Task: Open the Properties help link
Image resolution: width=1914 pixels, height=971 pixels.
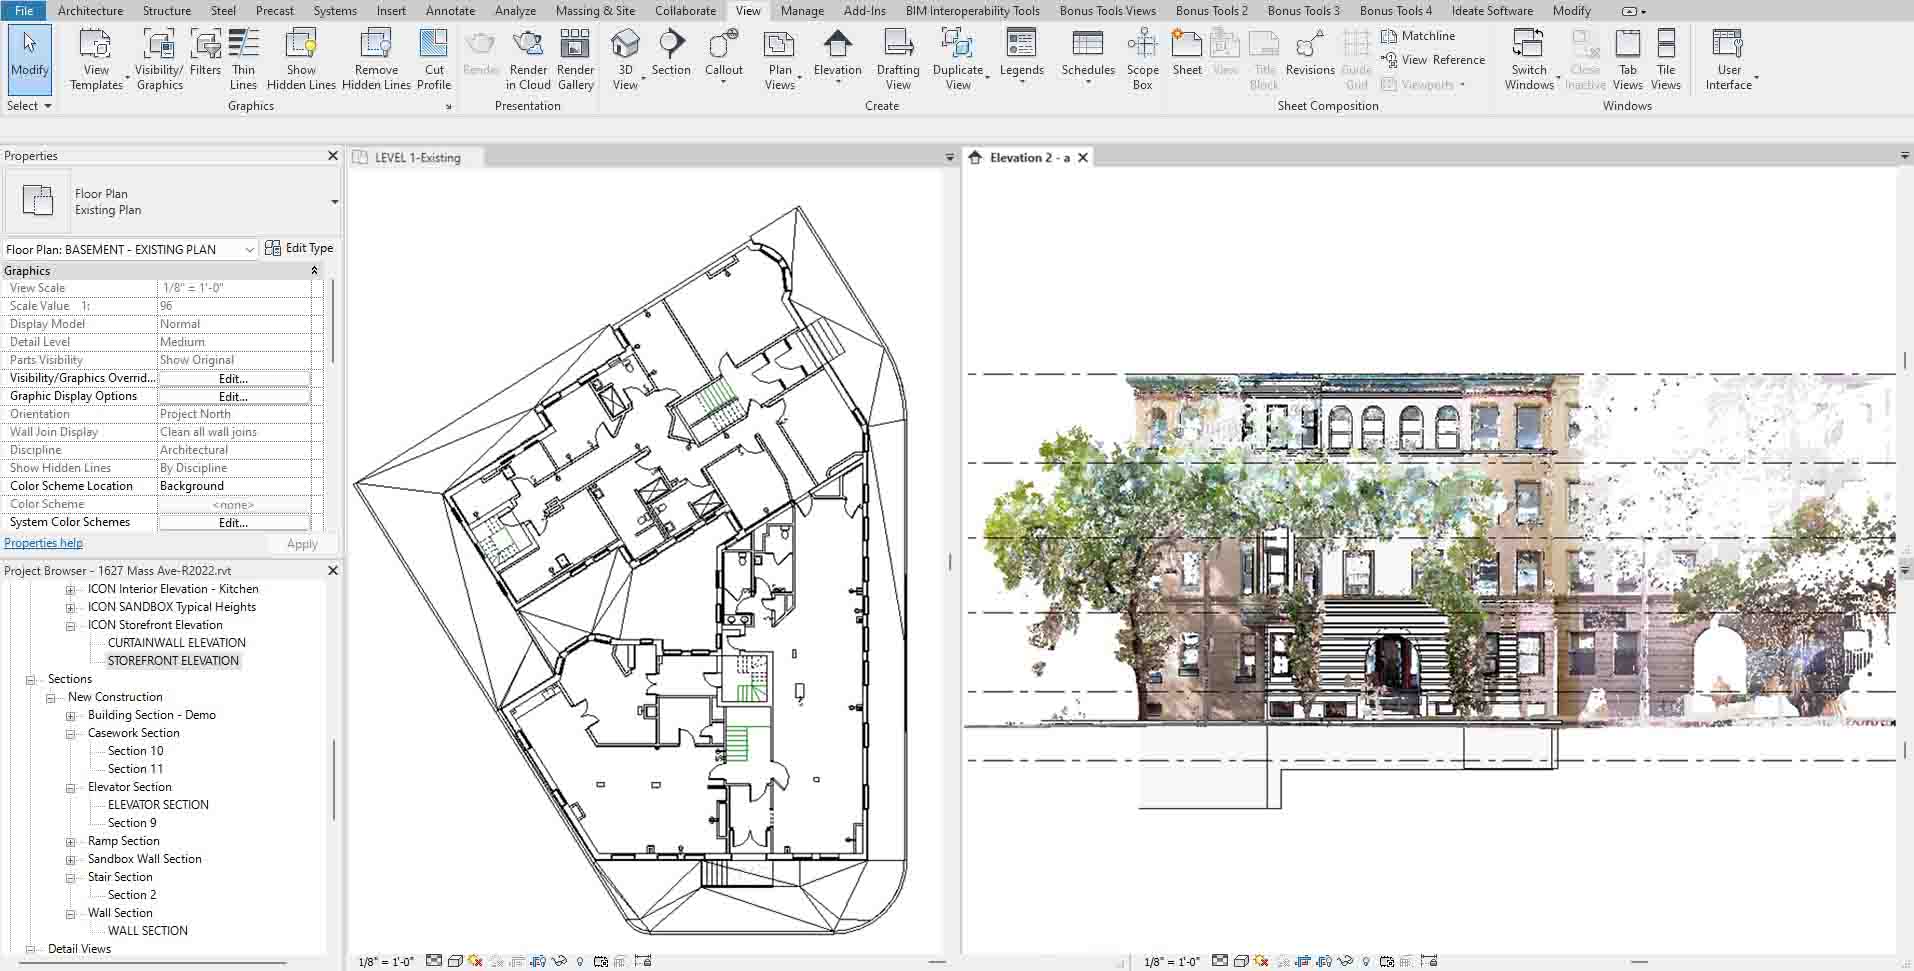Action: pos(43,543)
